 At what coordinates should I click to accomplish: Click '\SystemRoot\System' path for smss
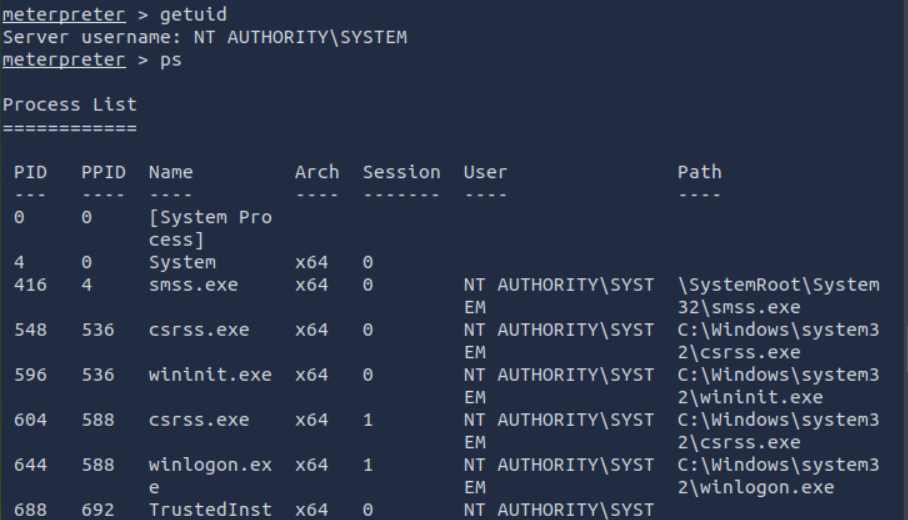[x=778, y=285]
